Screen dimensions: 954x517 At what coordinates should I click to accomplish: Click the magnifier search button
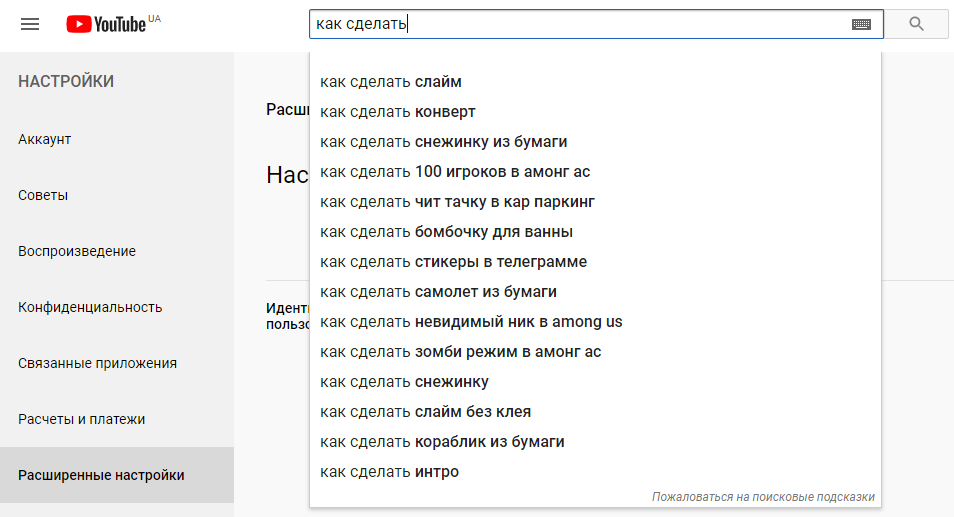[916, 24]
